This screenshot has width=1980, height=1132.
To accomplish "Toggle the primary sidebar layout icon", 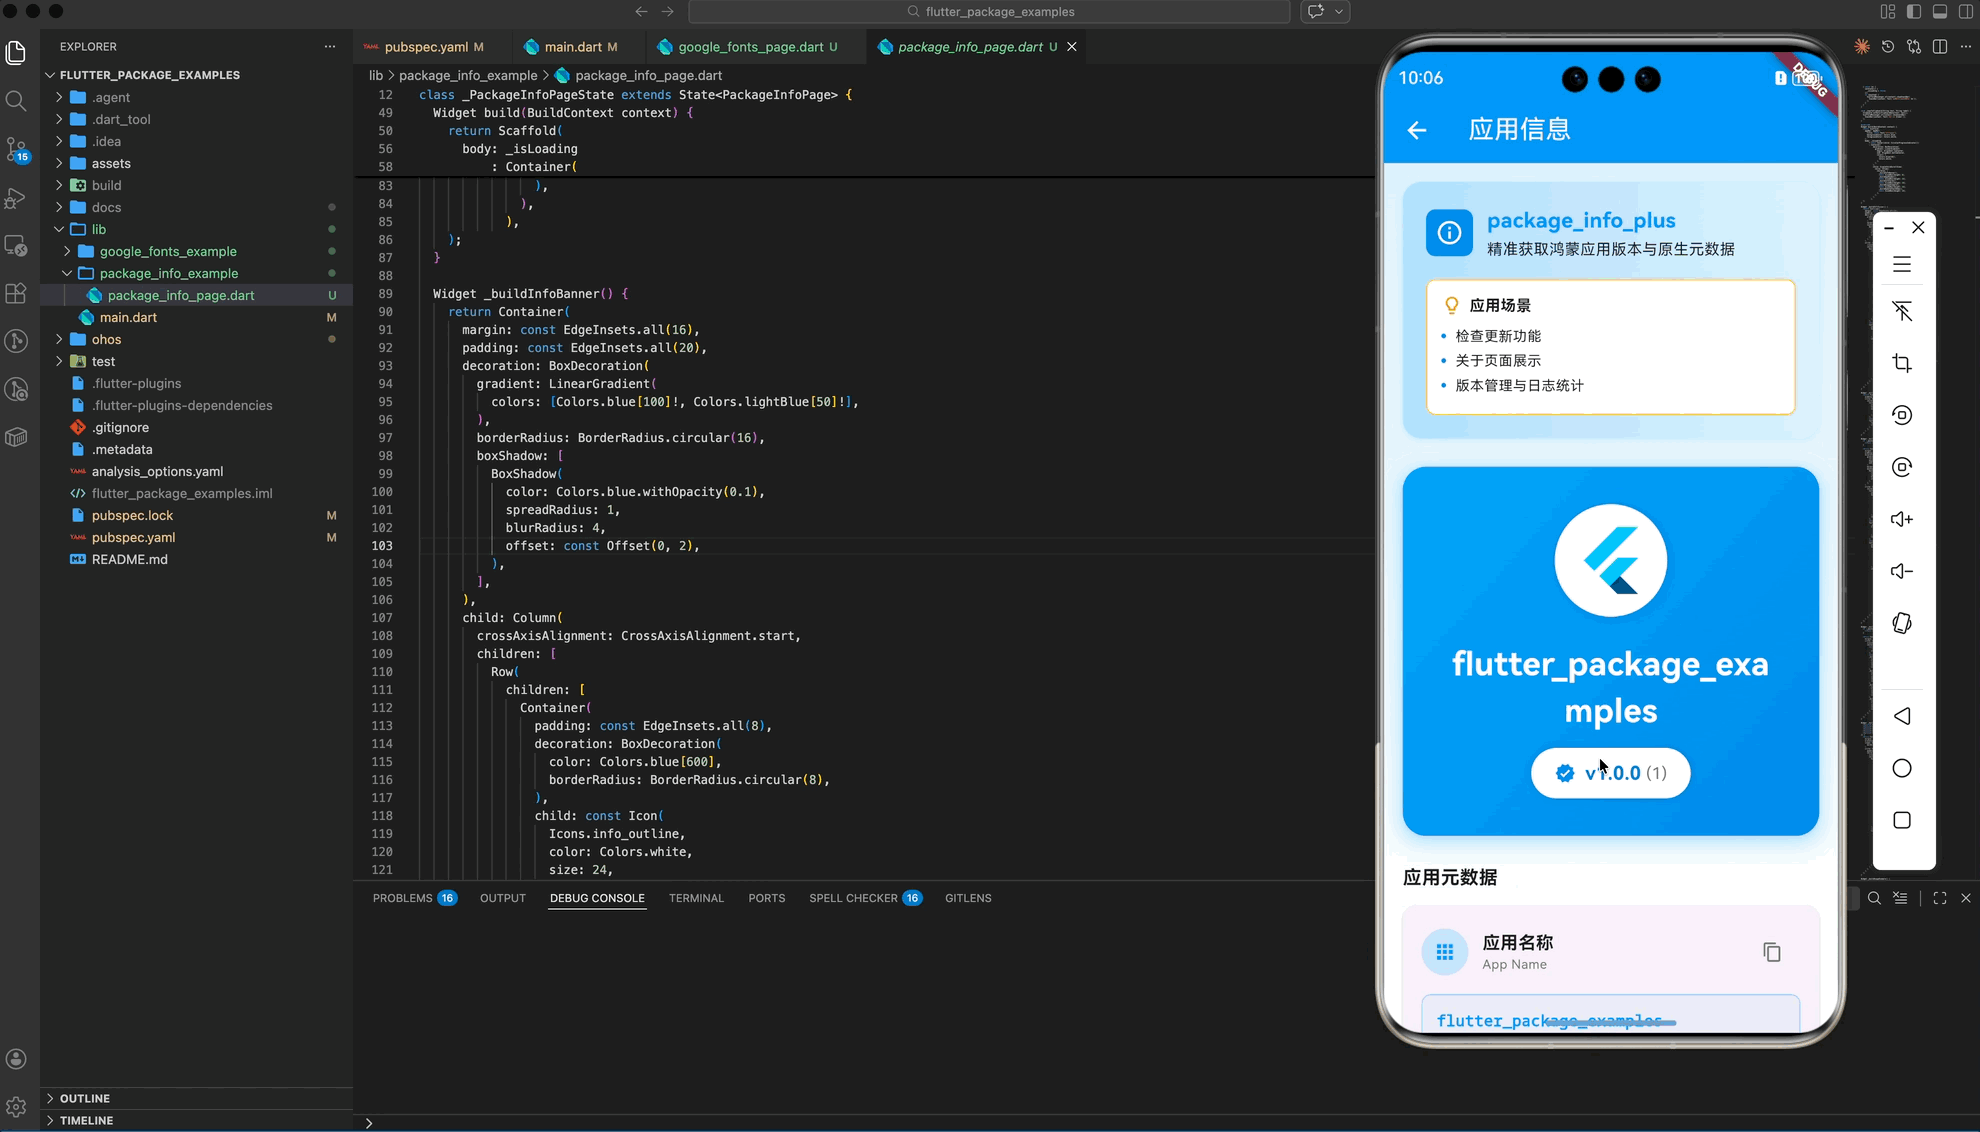I will pyautogui.click(x=1913, y=12).
